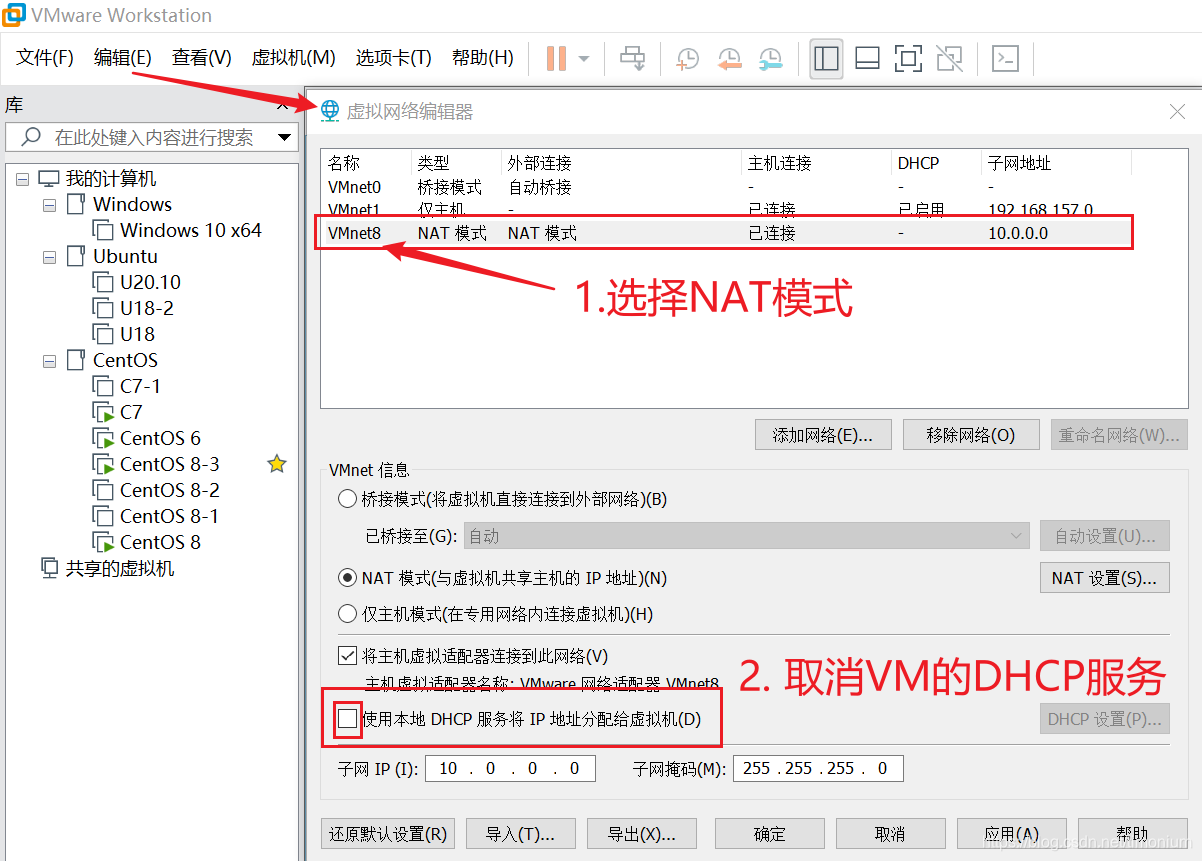
Task: Toggle the thumbnail bar view icon
Action: (867, 58)
